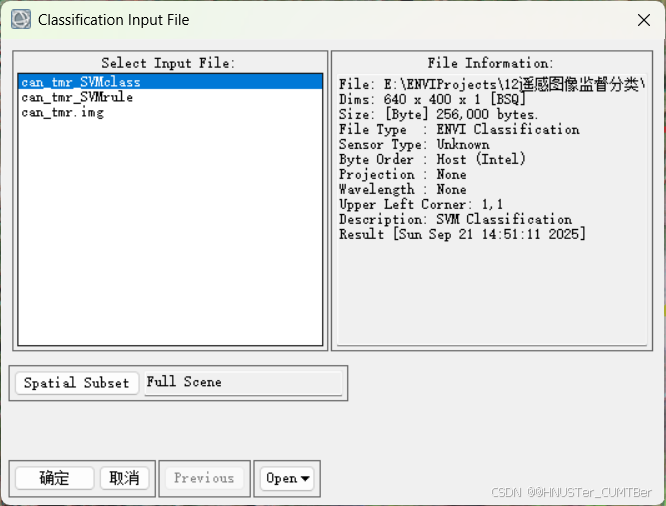Open the Spatial Subset settings
Image resolution: width=666 pixels, height=506 pixels.
click(77, 383)
